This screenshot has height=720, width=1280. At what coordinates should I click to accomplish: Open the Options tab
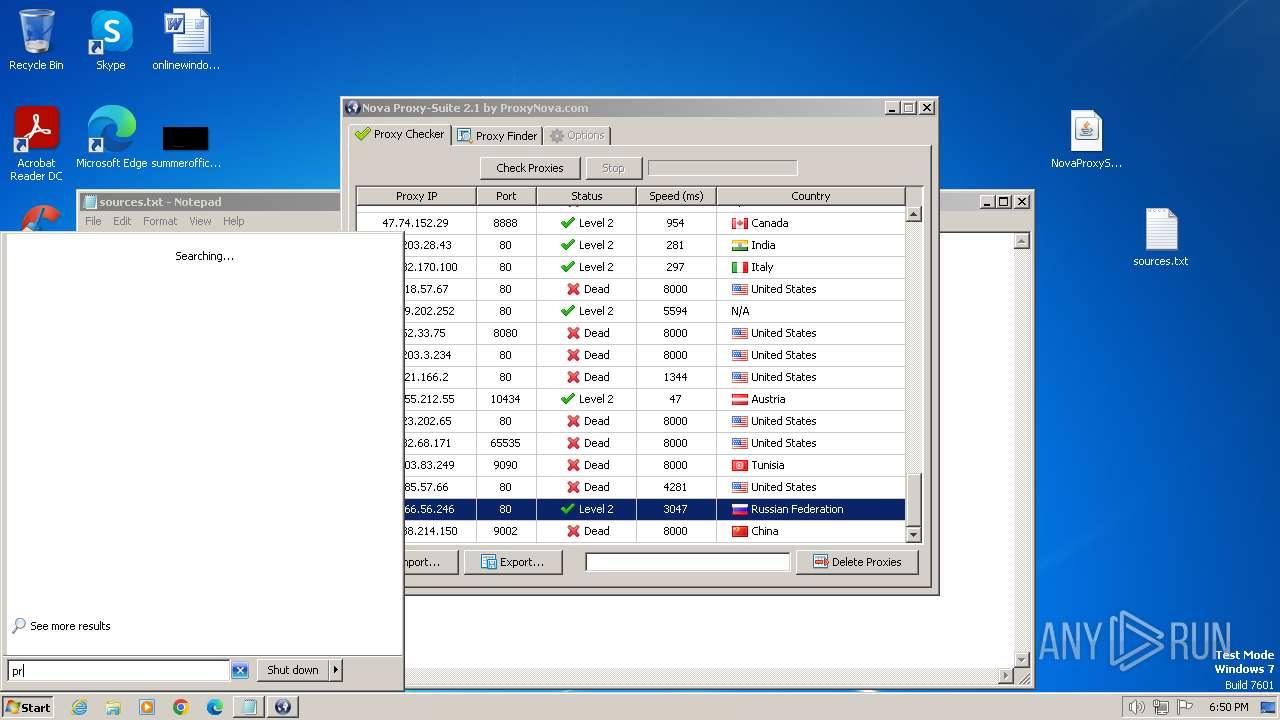(x=577, y=135)
